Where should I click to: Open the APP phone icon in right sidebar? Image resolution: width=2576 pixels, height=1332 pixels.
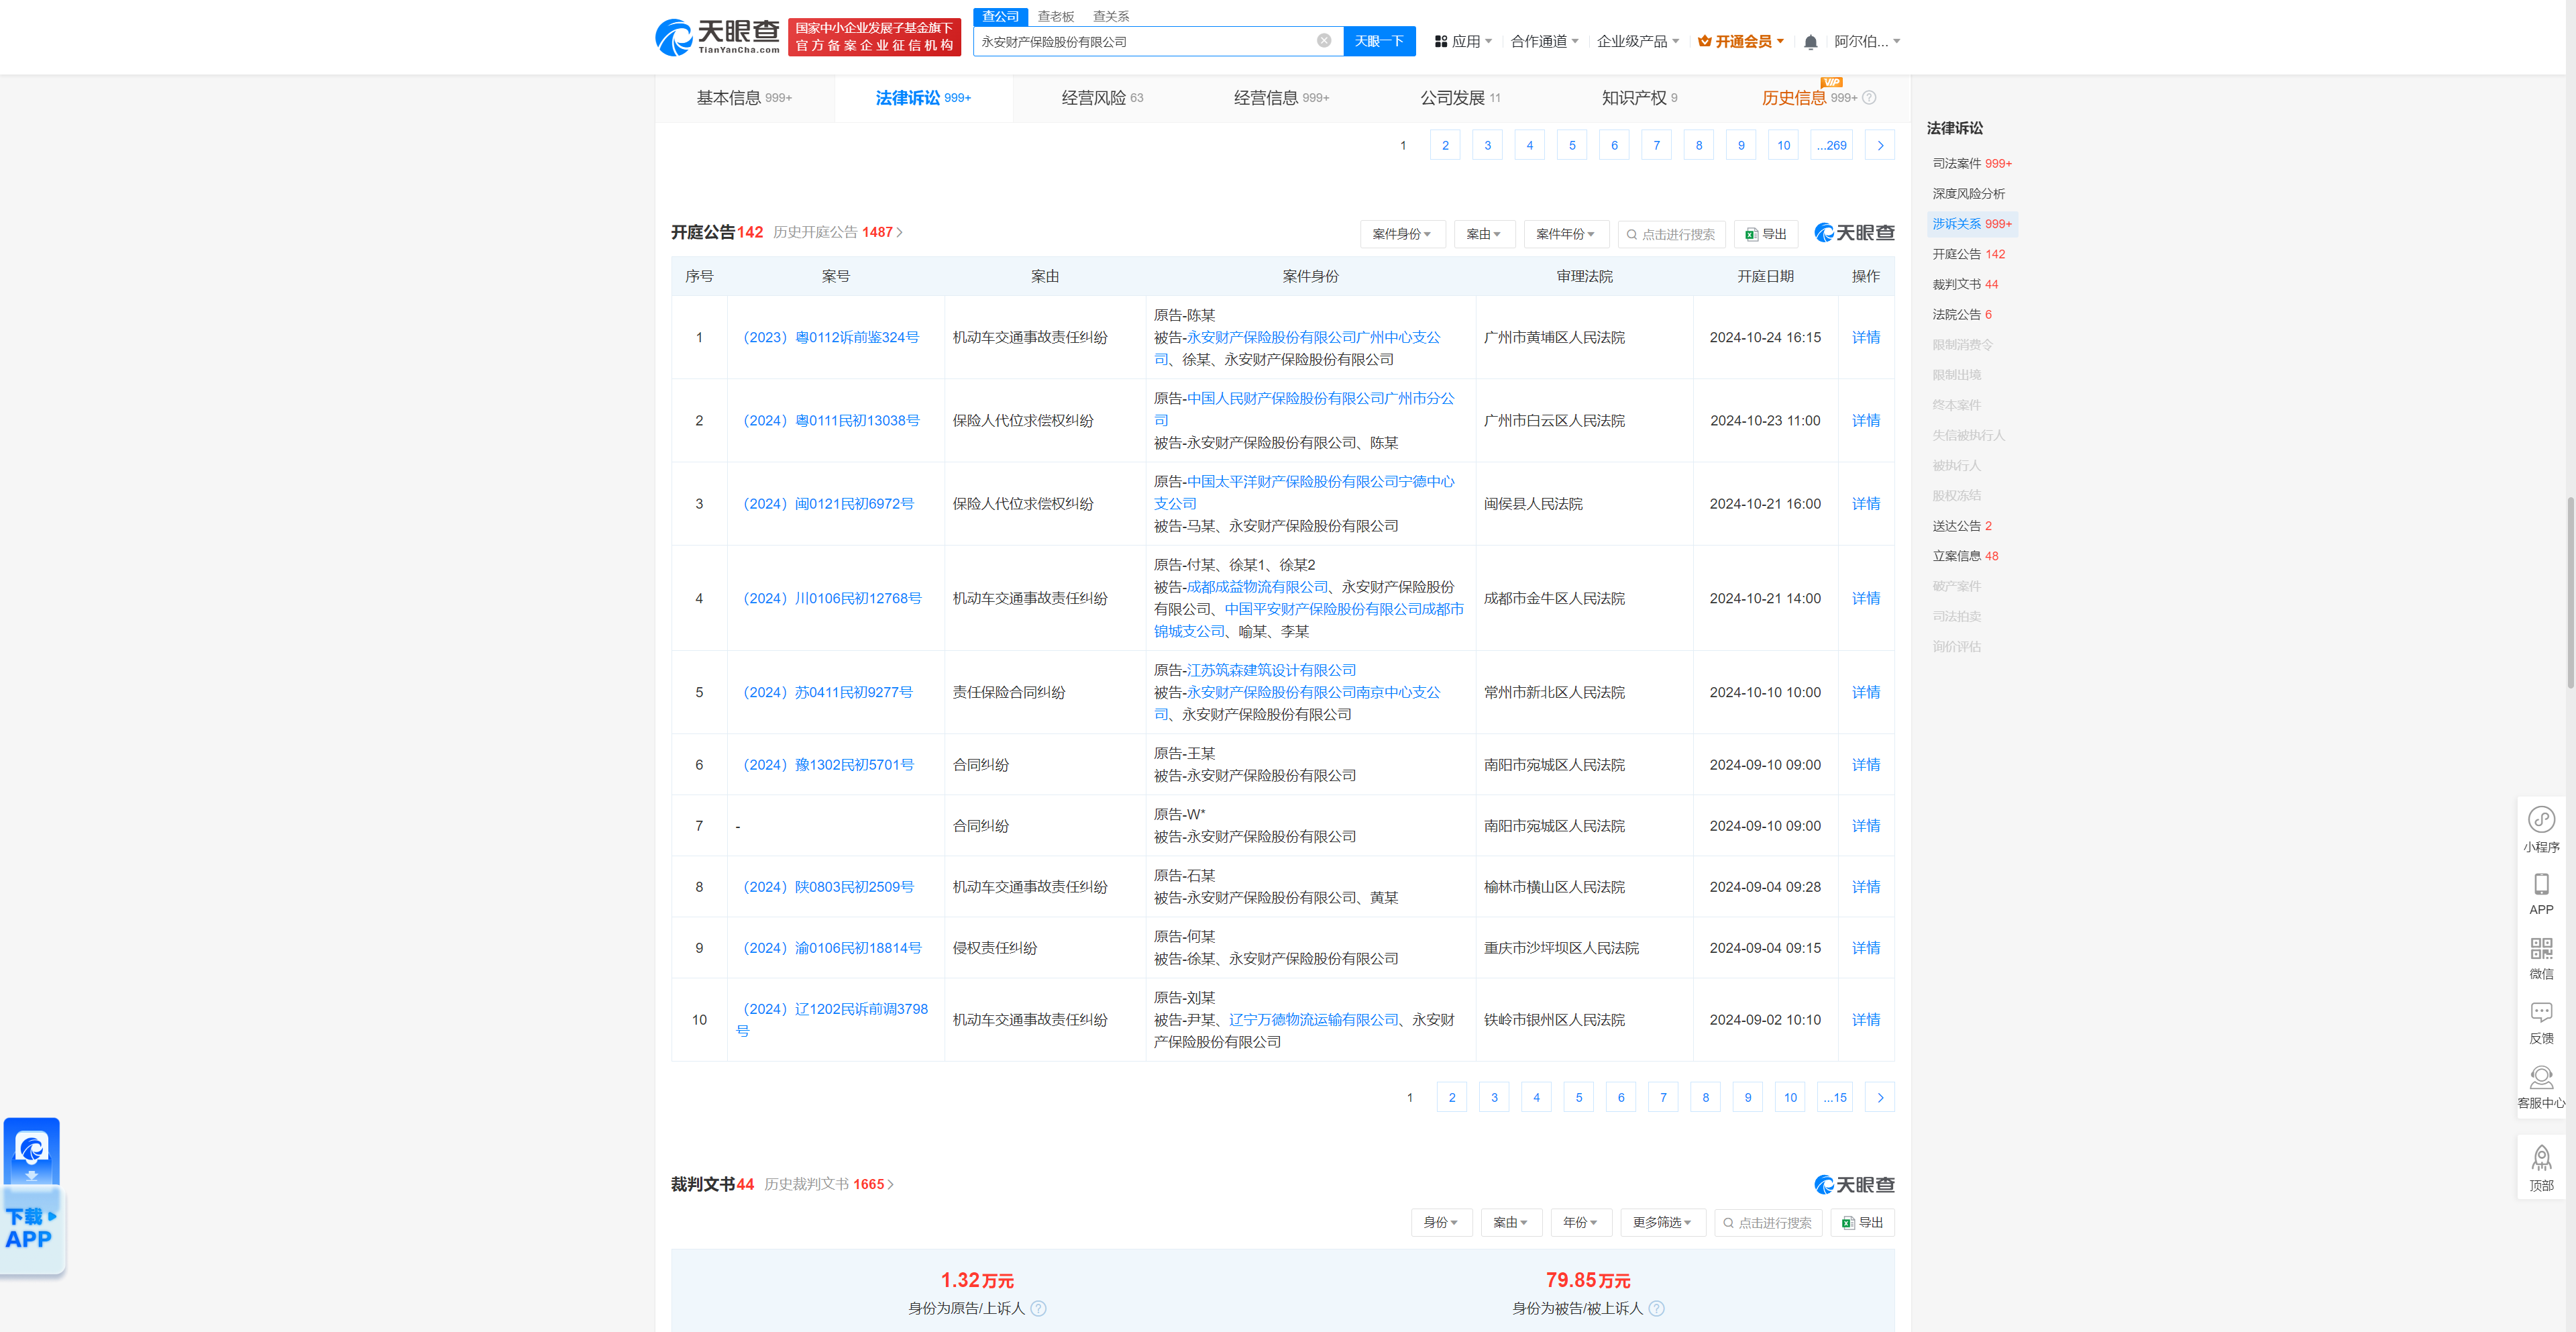[x=2541, y=894]
